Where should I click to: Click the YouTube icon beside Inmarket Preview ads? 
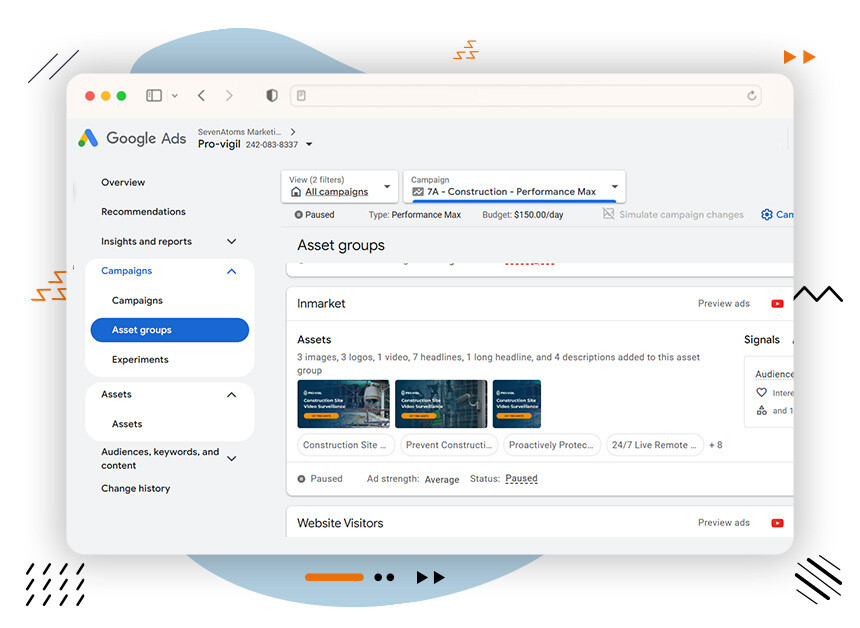(x=778, y=303)
